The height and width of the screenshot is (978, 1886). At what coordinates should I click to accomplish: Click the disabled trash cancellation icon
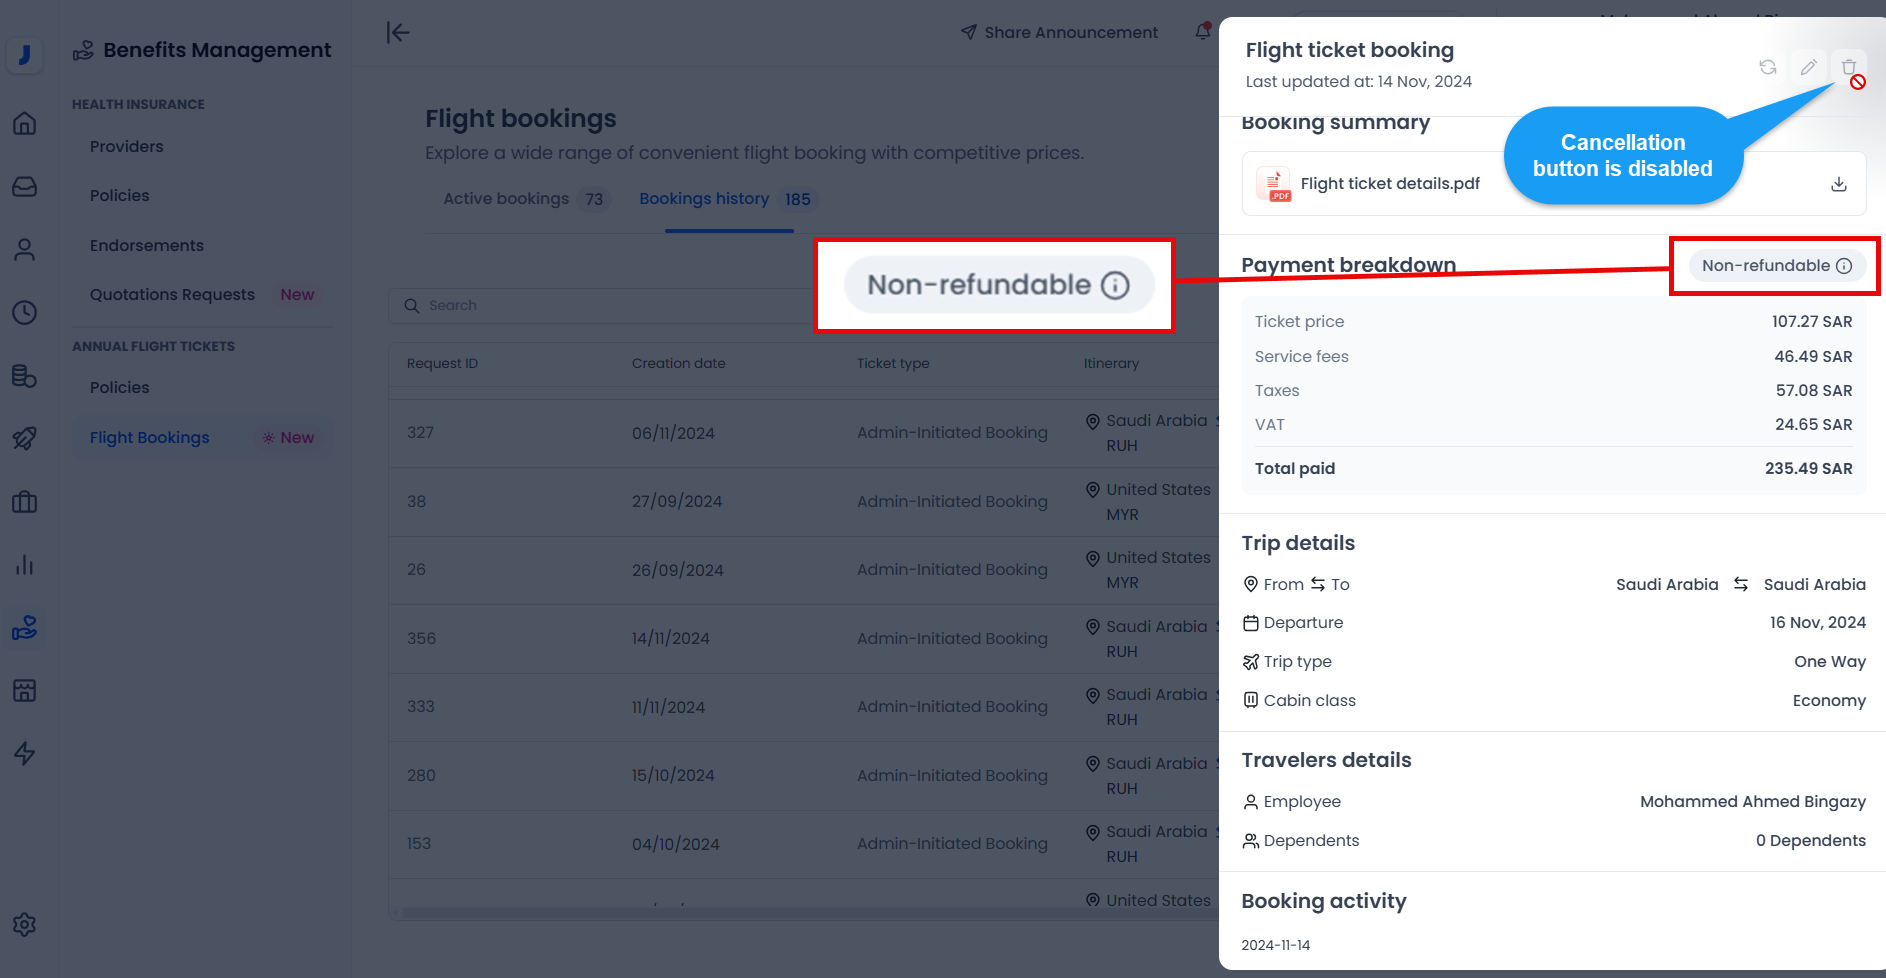tap(1849, 67)
